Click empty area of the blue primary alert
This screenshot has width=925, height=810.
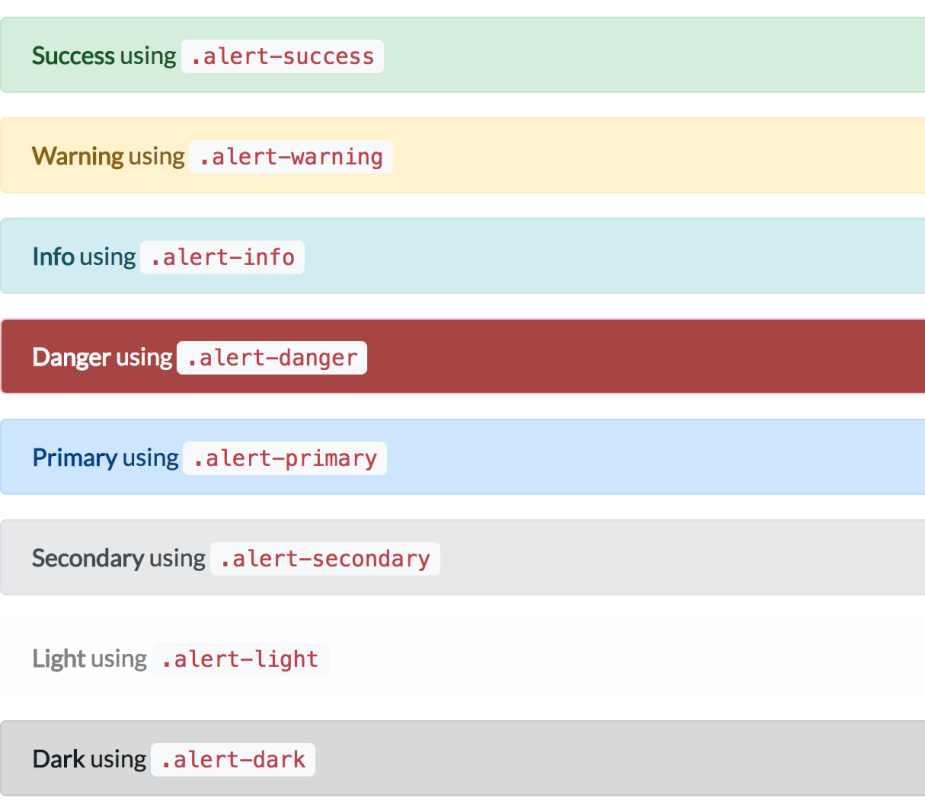(x=650, y=458)
